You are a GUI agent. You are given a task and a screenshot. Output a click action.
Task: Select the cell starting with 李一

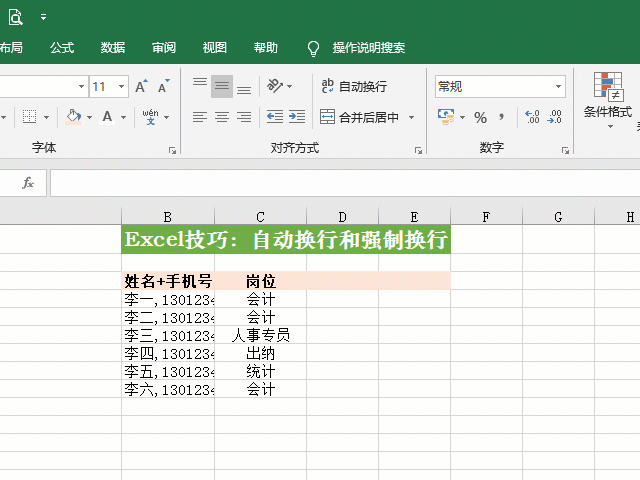(168, 299)
